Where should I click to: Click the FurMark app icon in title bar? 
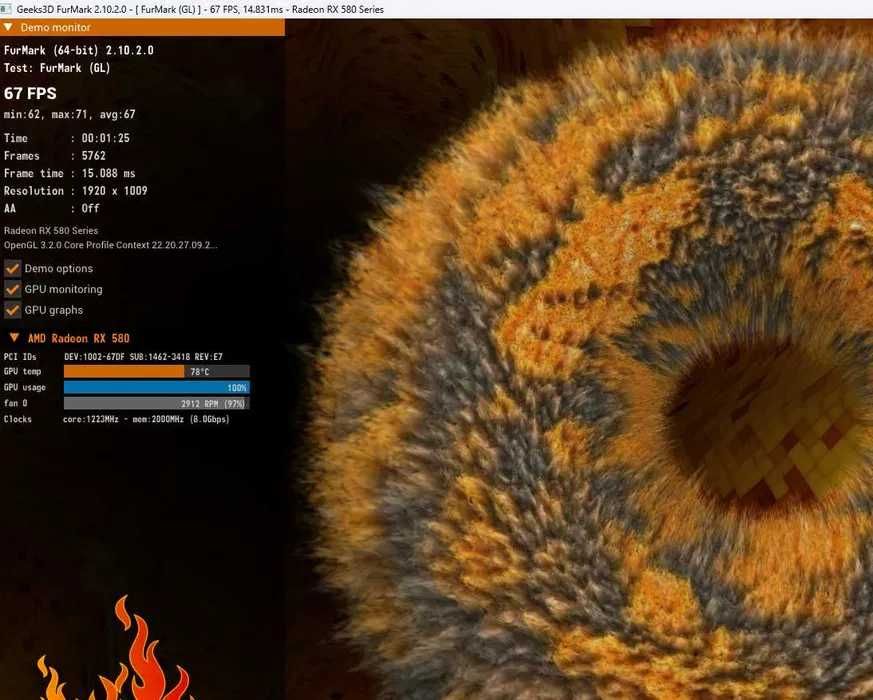(x=6, y=9)
